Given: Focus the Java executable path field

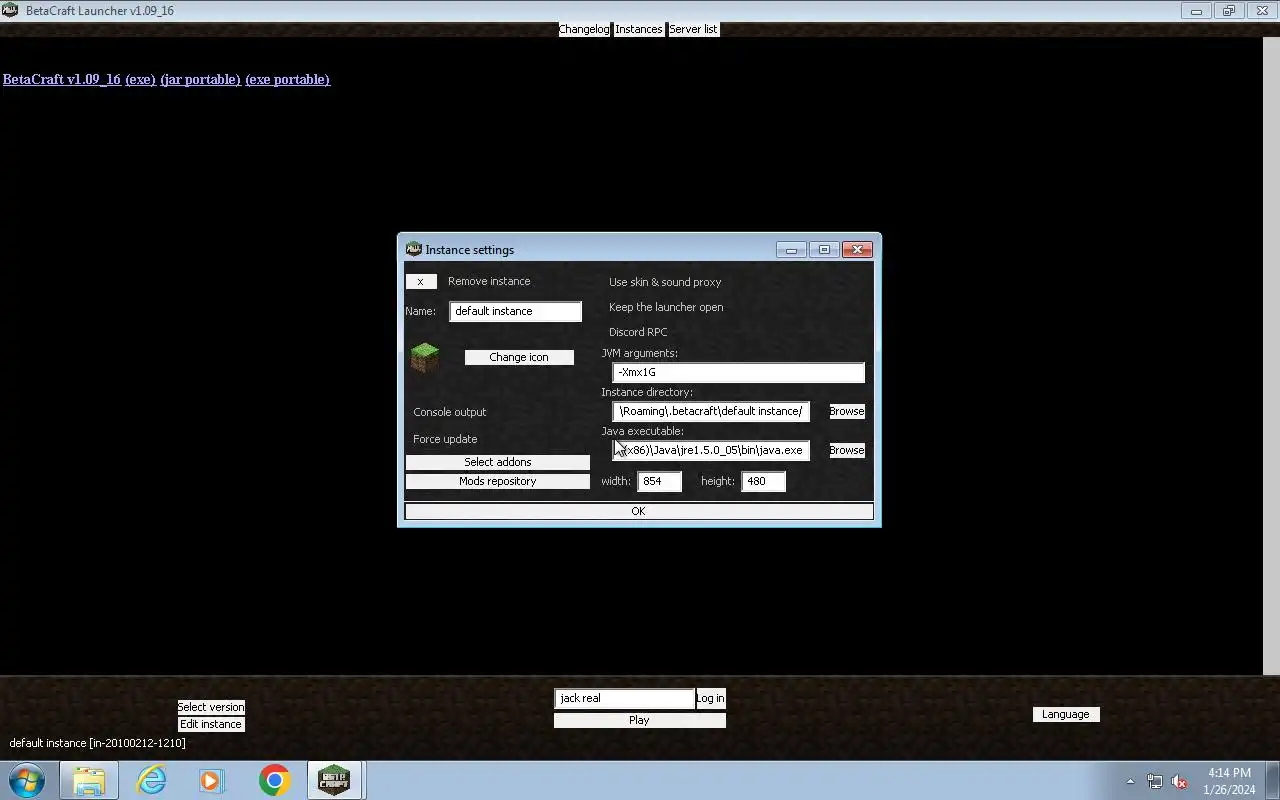Looking at the screenshot, I should pyautogui.click(x=711, y=450).
